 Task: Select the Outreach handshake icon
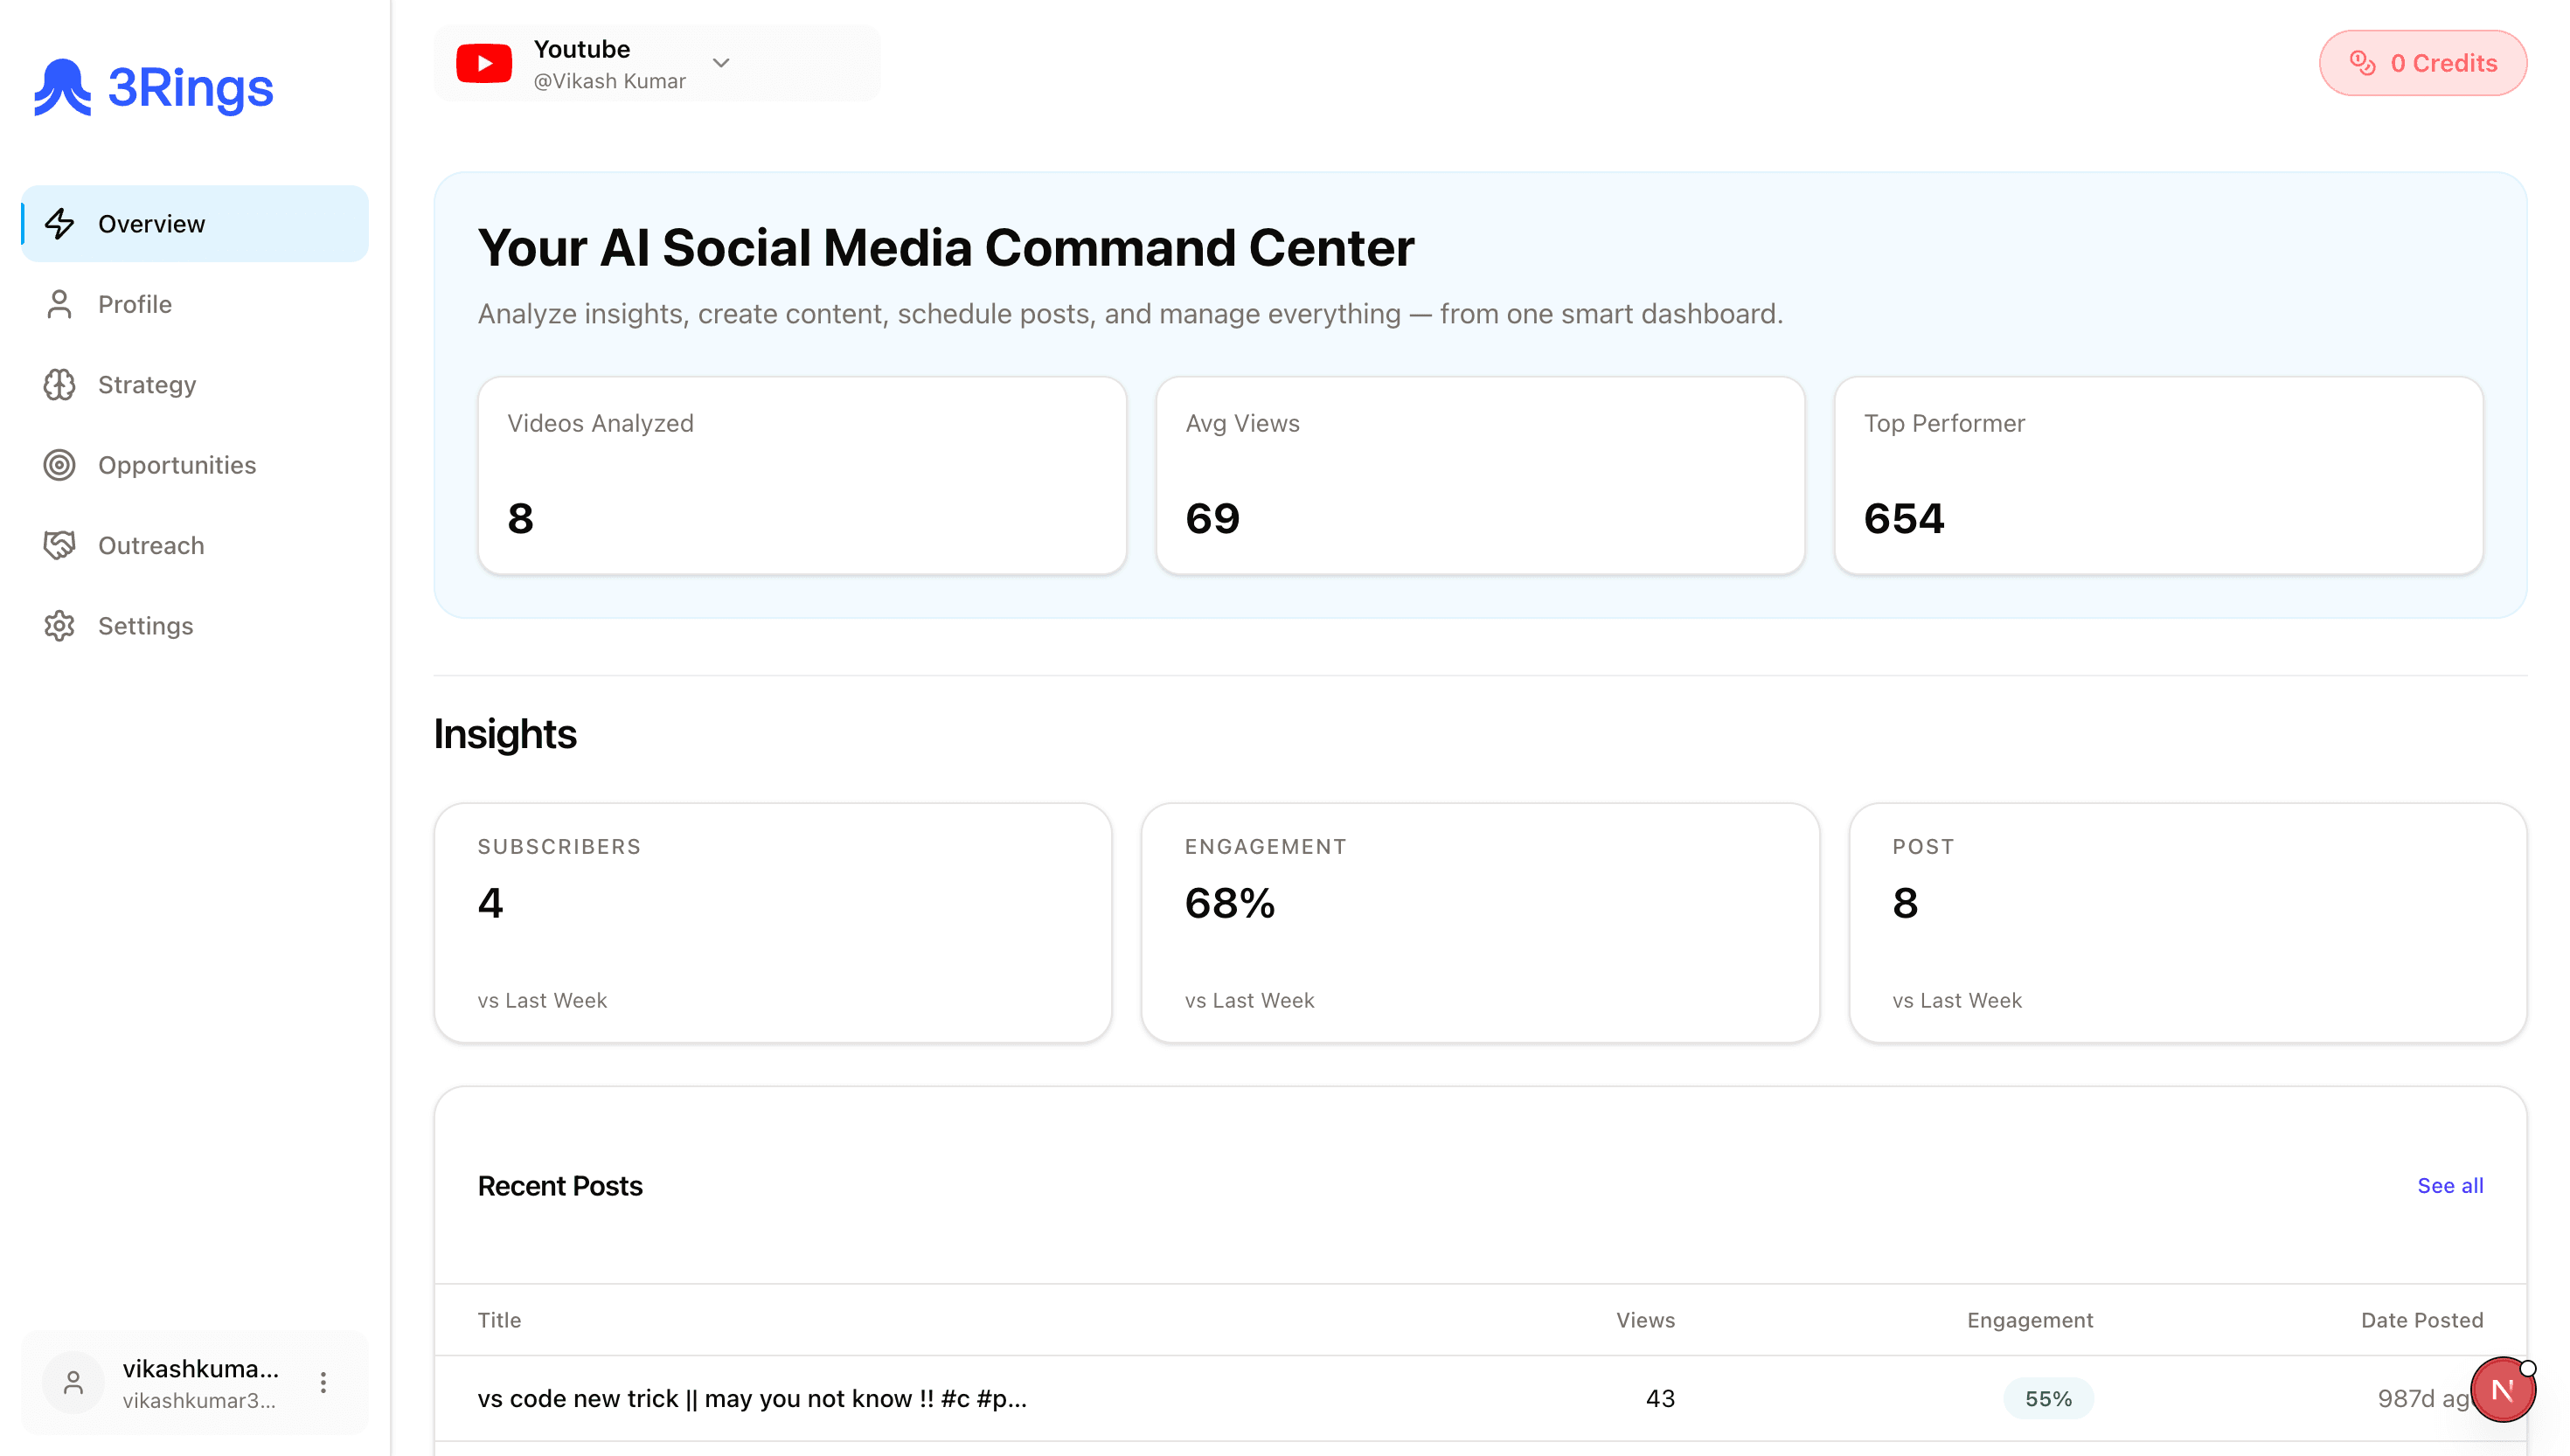click(59, 545)
